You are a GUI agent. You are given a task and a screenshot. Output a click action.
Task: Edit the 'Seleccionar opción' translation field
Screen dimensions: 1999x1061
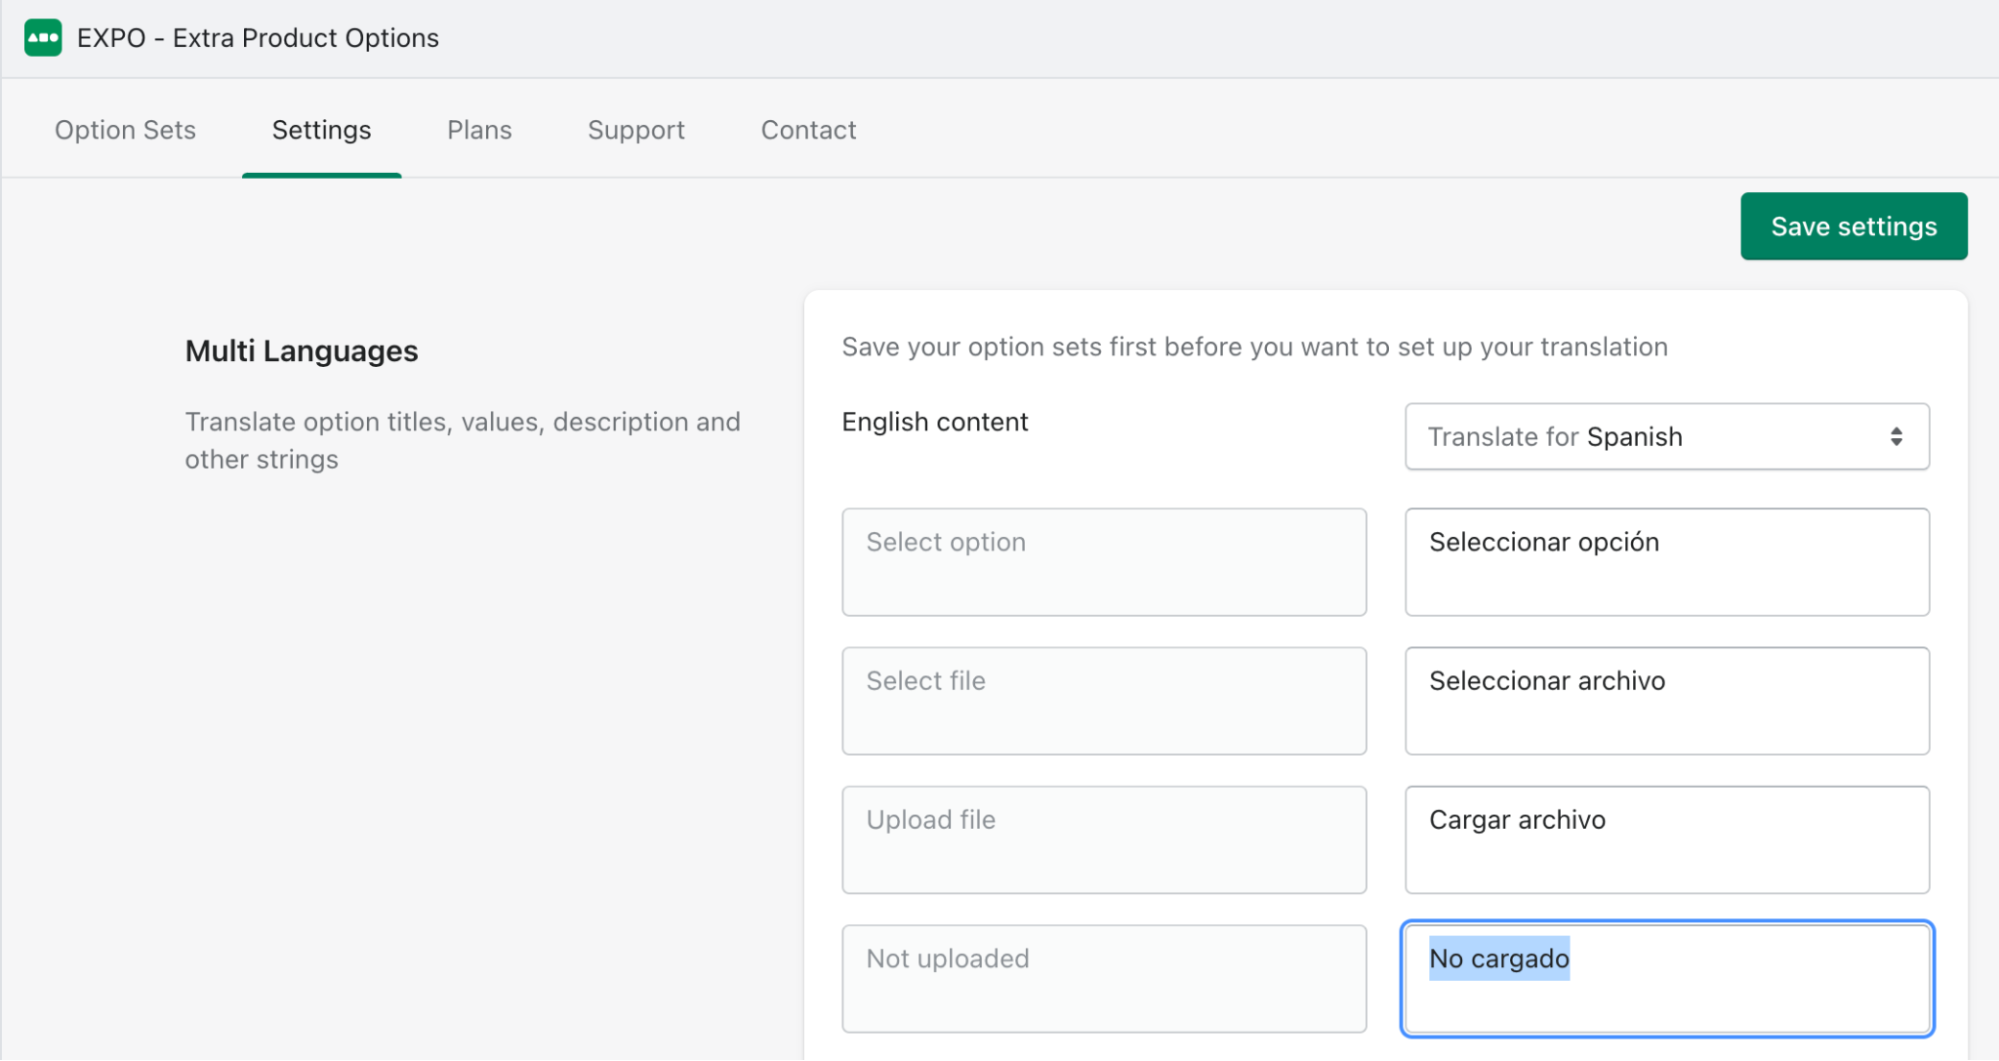1666,562
